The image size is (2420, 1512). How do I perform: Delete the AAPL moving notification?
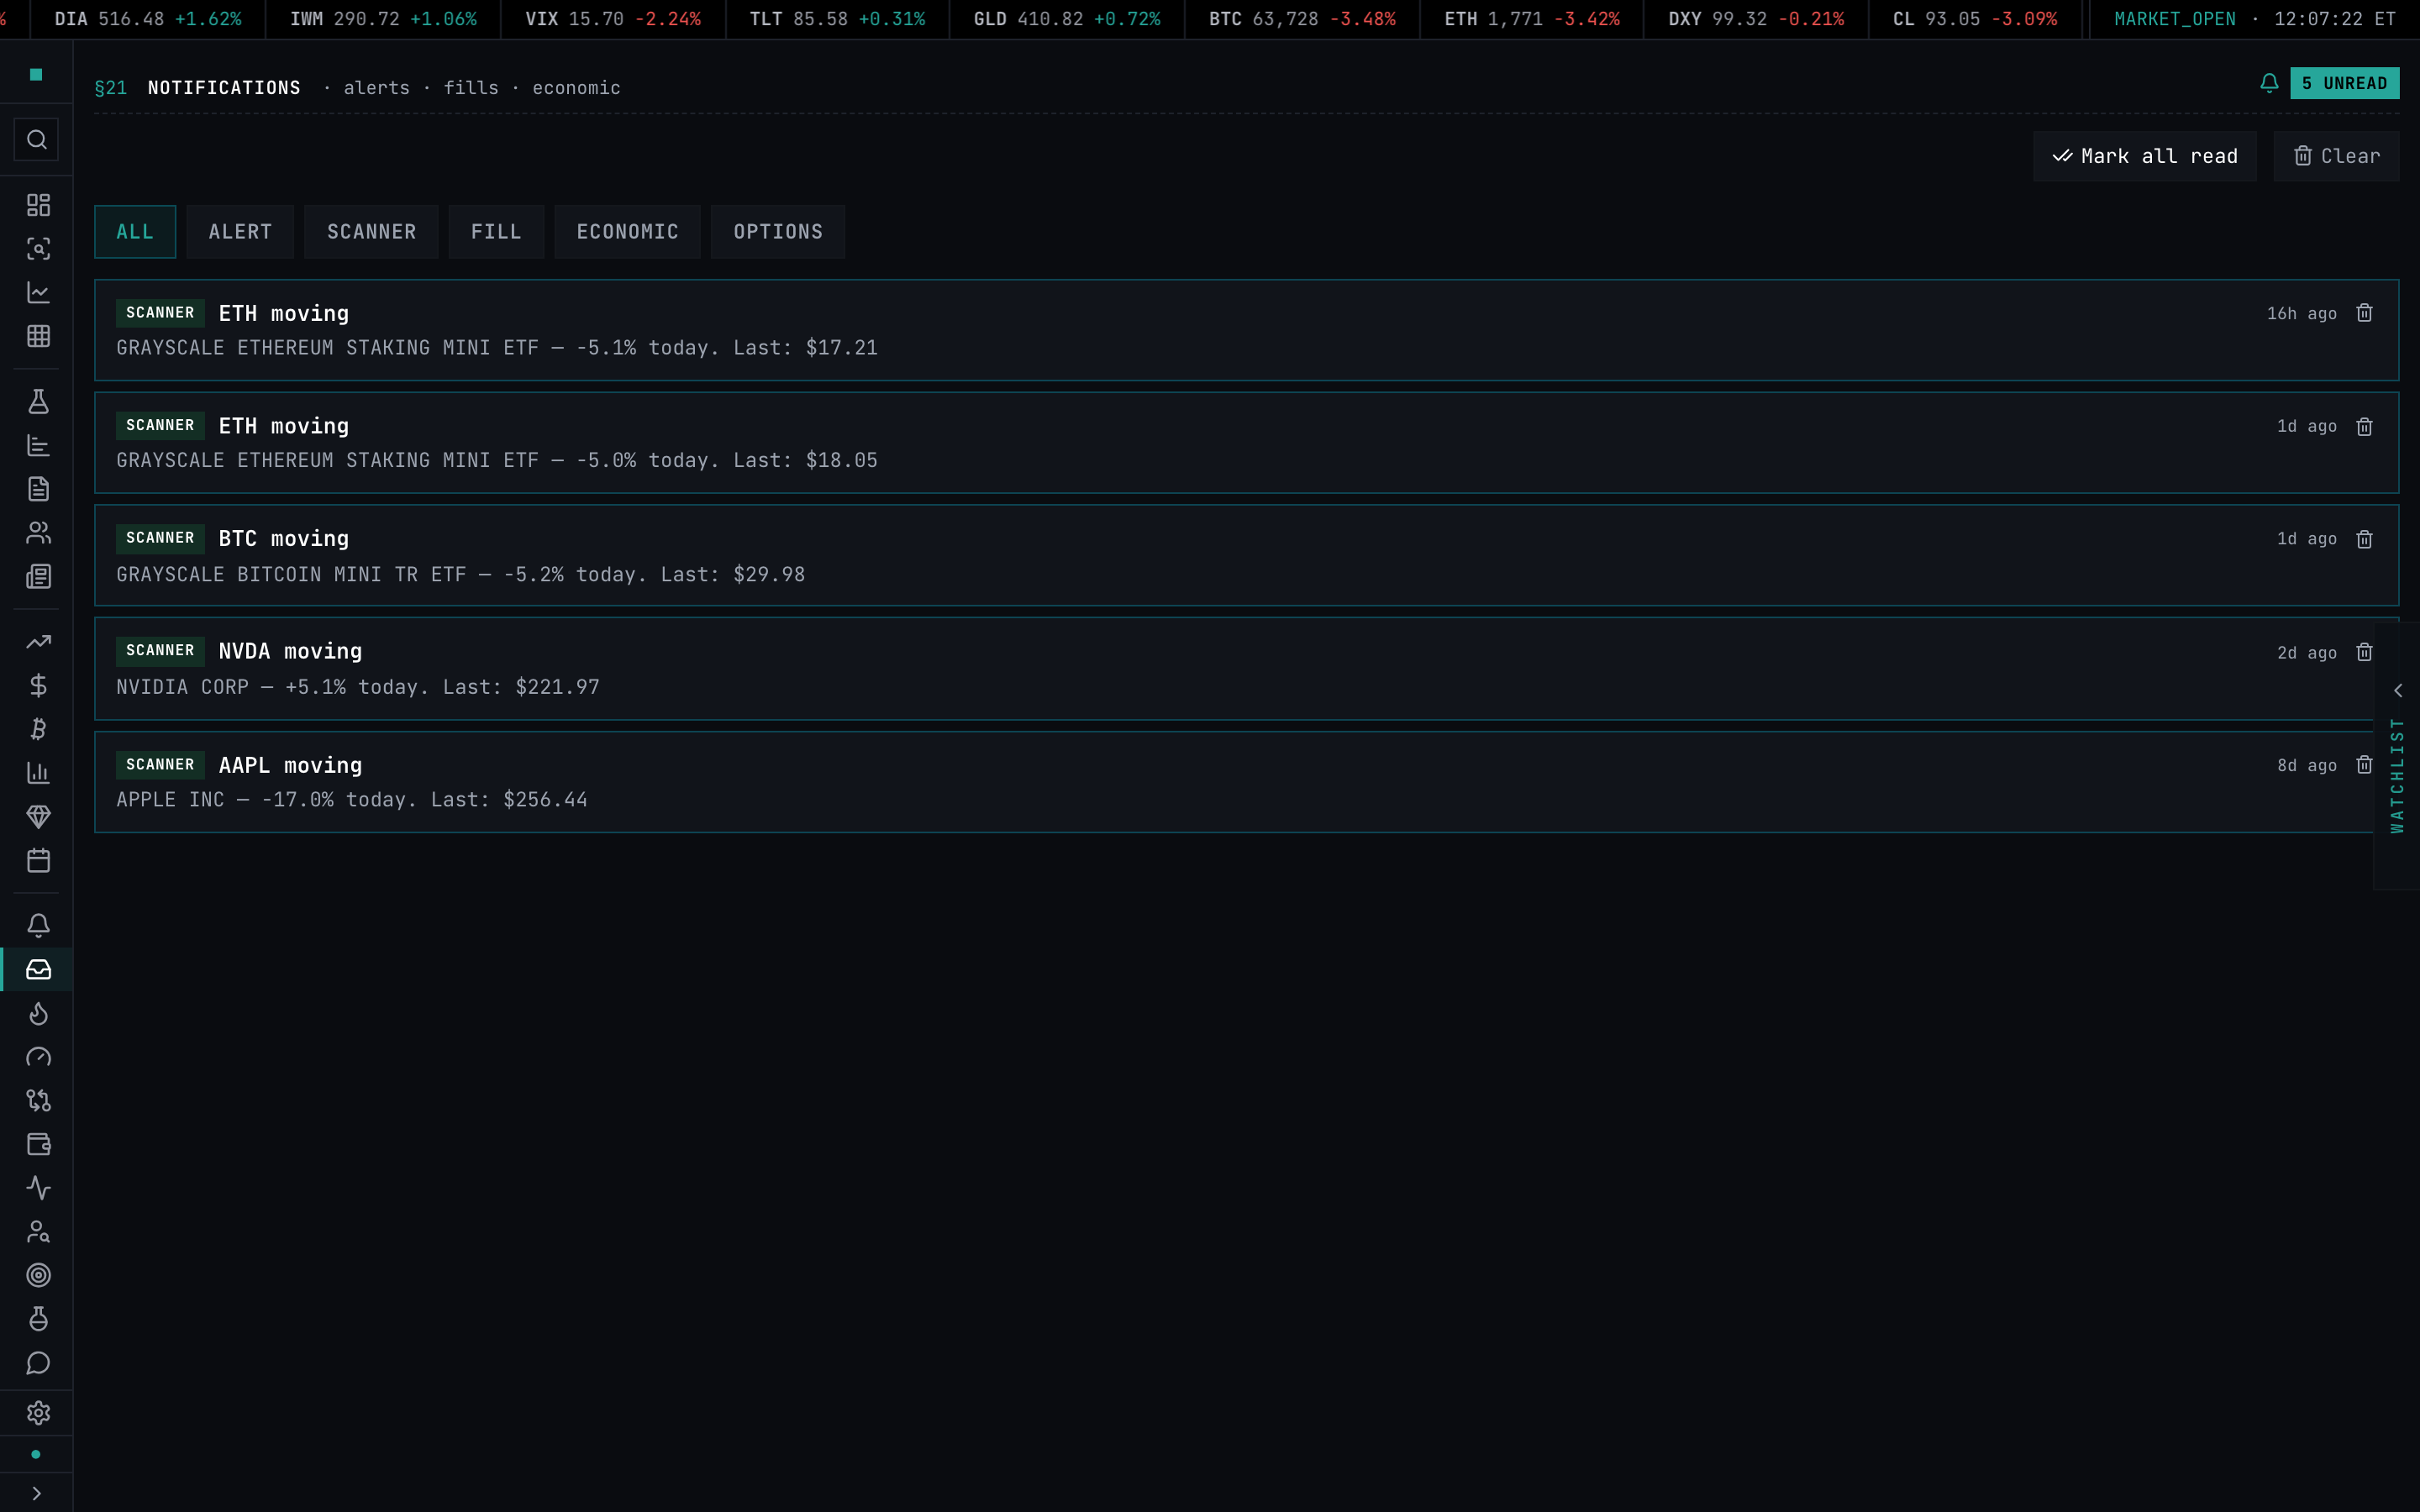click(2364, 765)
